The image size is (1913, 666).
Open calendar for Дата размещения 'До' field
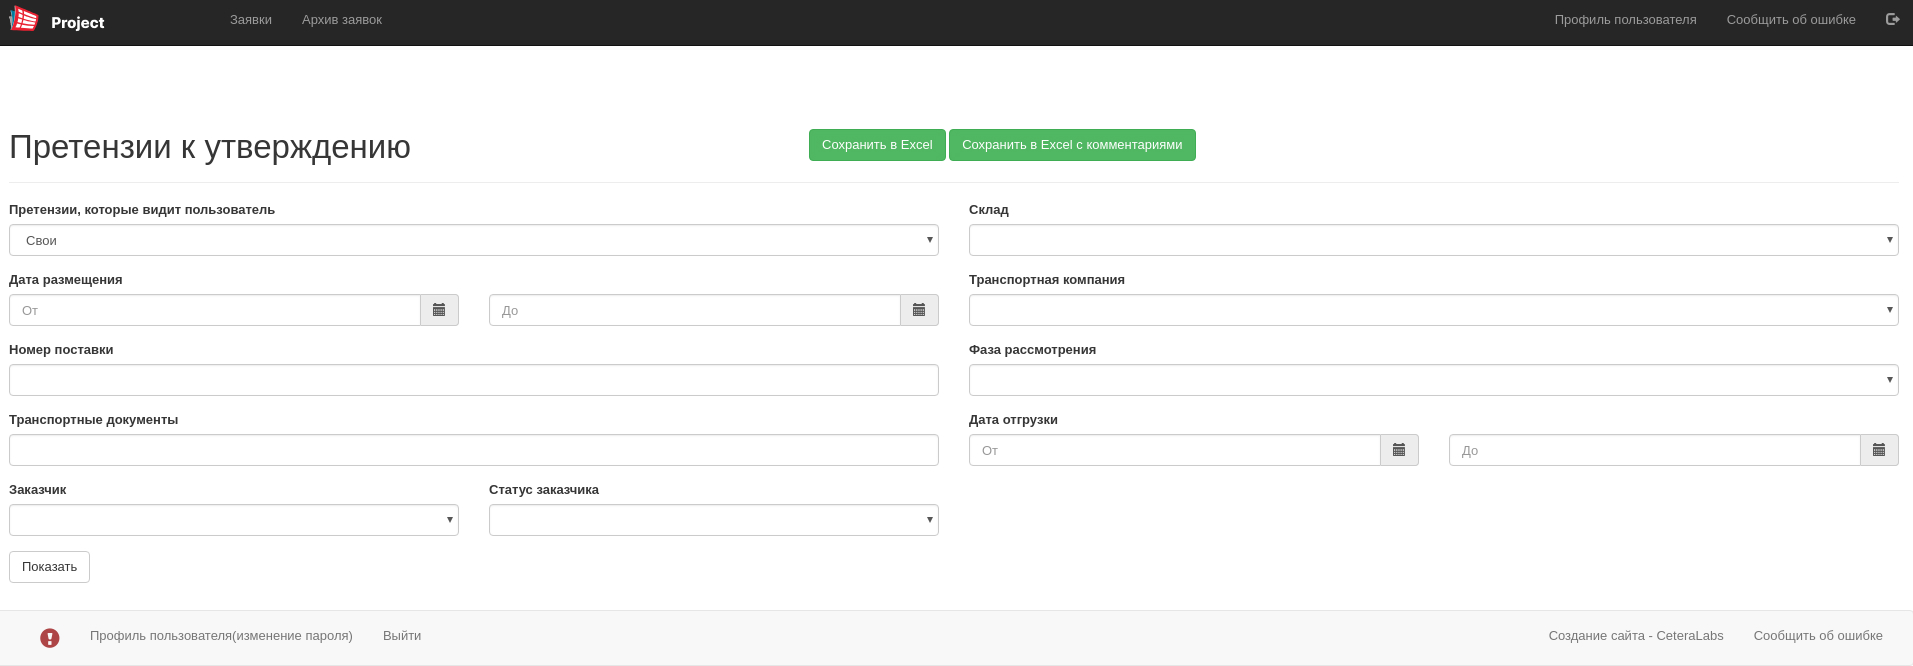[919, 310]
